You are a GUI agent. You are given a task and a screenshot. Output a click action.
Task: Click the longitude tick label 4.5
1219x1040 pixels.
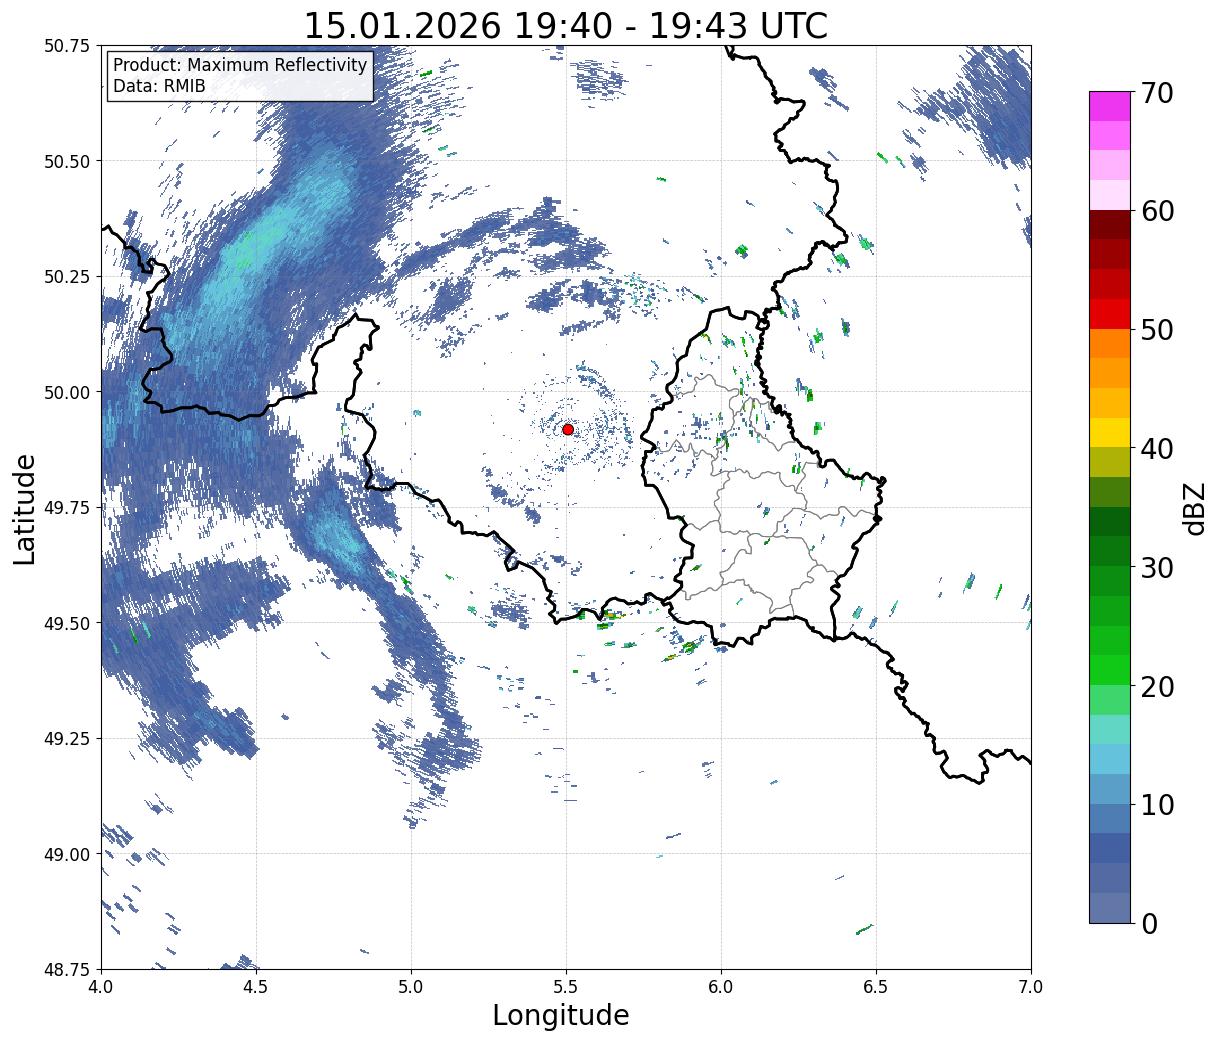pos(256,987)
